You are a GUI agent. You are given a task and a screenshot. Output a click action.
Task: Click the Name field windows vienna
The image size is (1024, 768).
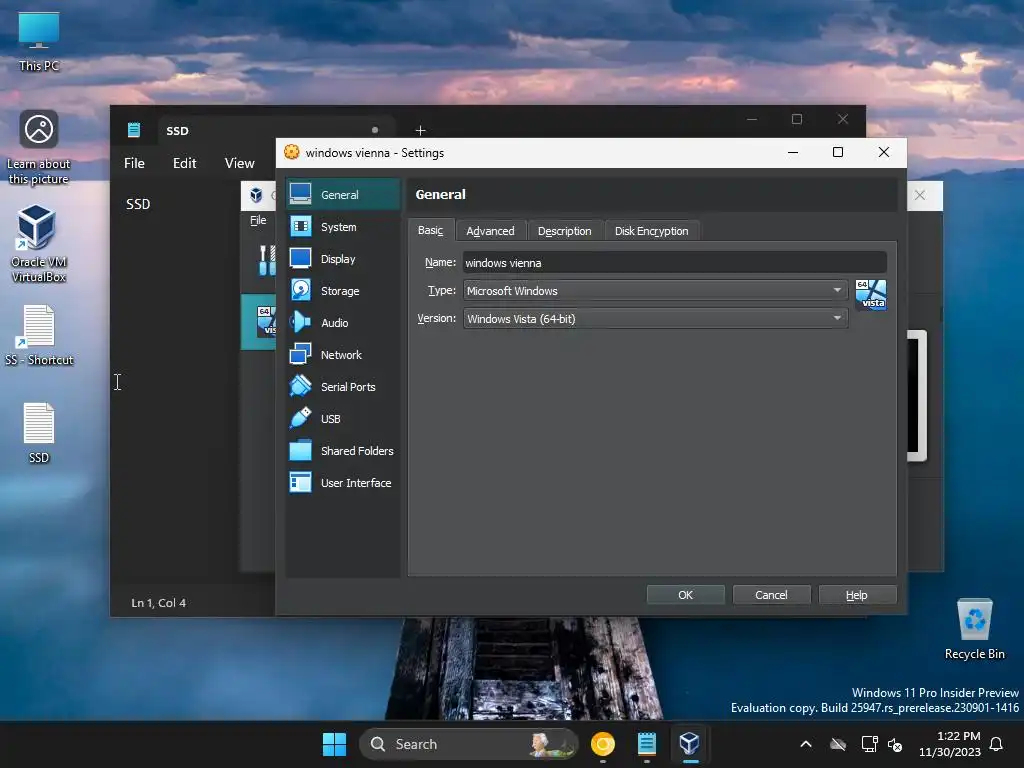point(675,263)
